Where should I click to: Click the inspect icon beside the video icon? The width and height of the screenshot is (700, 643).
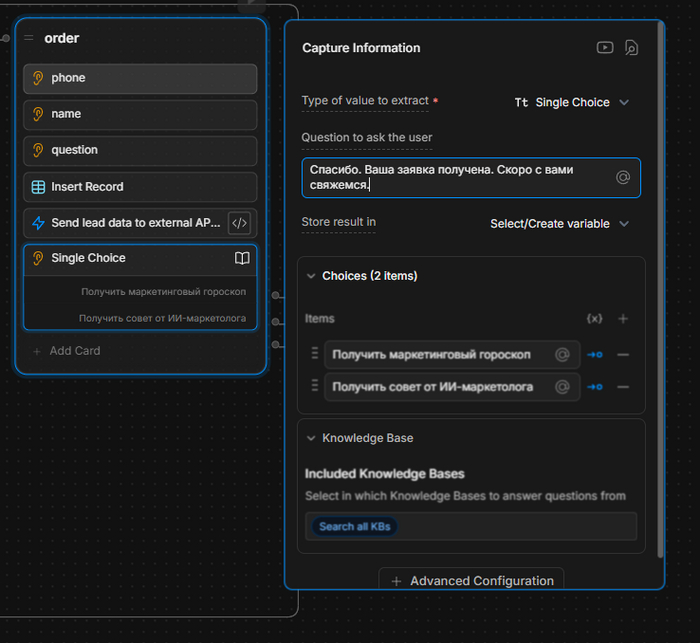[x=631, y=47]
